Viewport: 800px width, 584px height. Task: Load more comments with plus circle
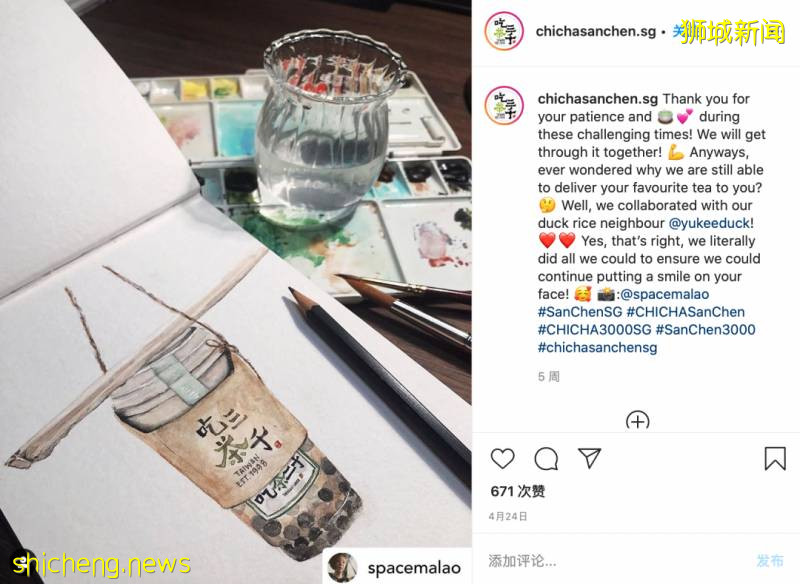pyautogui.click(x=637, y=419)
